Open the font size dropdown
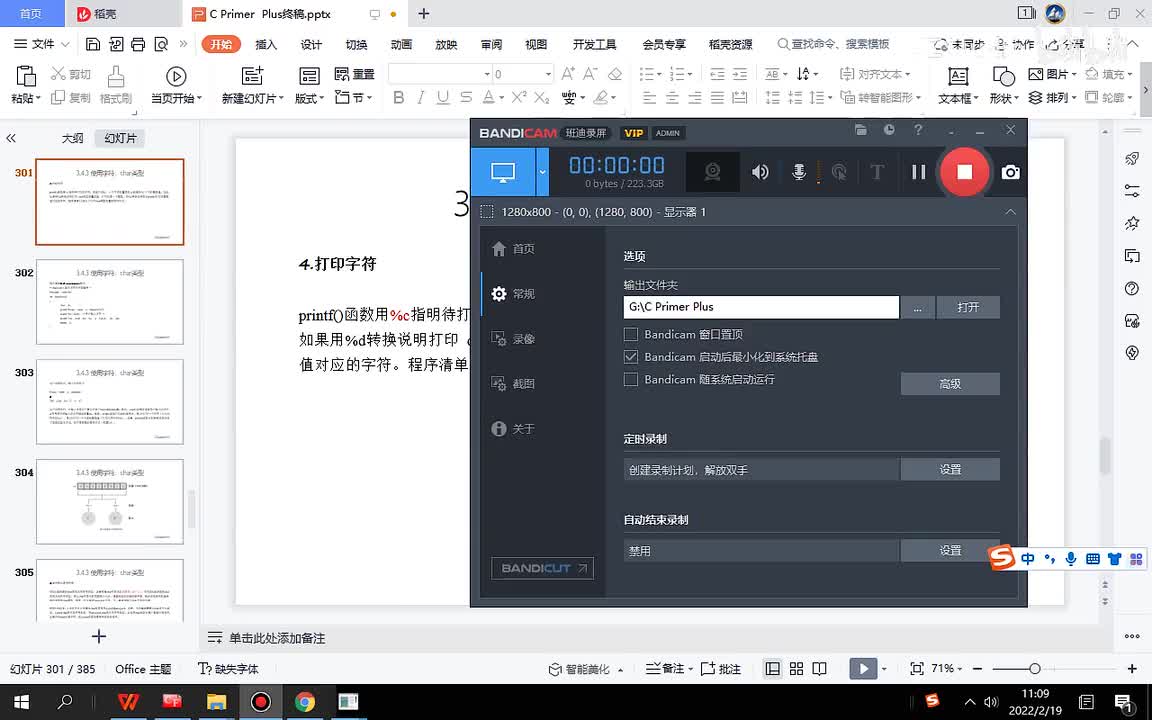This screenshot has width=1152, height=720. tap(548, 74)
